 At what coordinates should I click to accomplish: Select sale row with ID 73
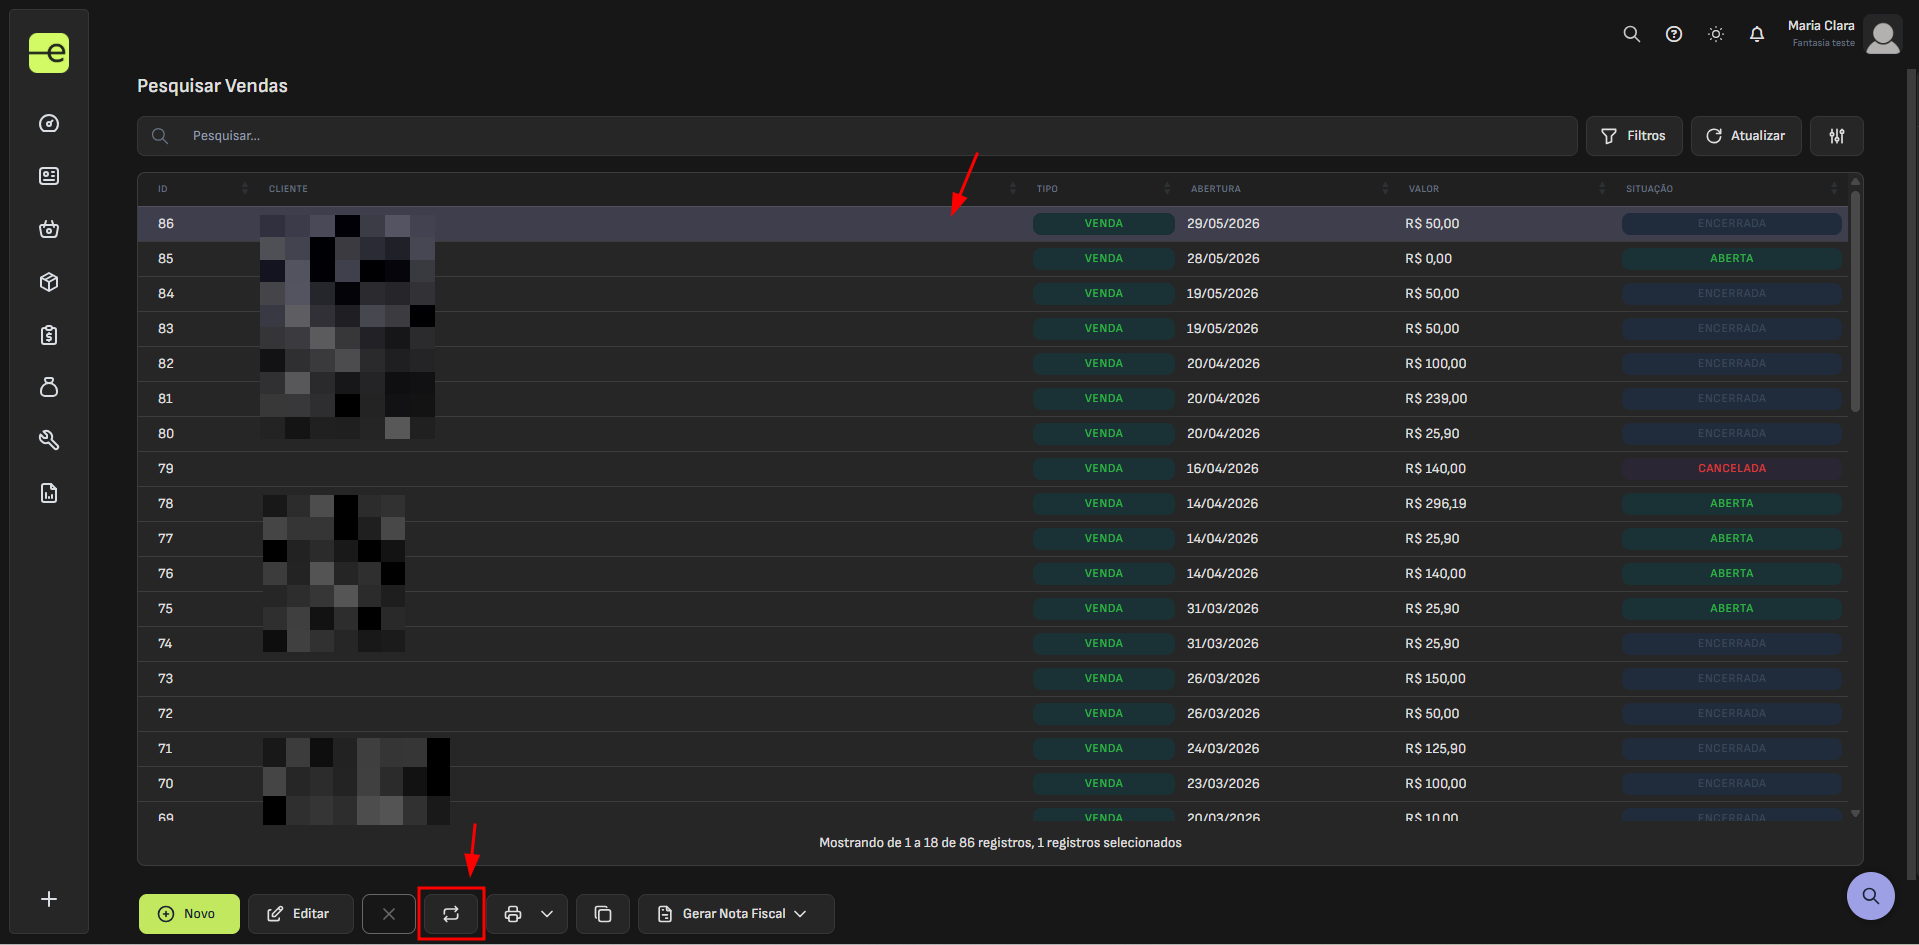992,679
